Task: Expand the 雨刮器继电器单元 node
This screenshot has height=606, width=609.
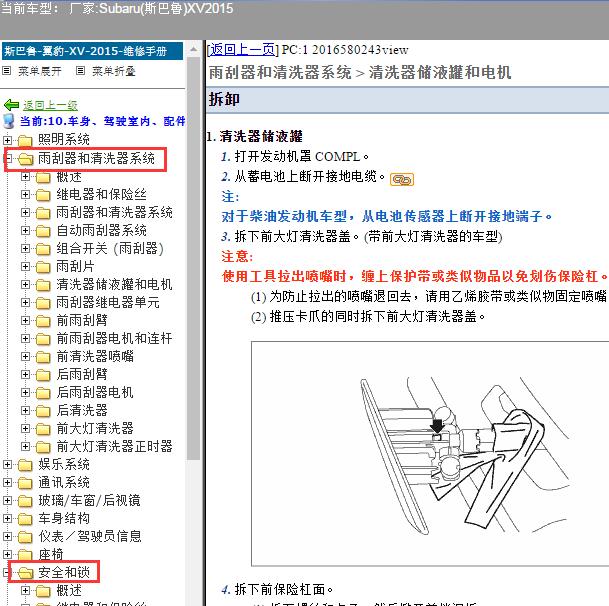Action: coord(25,302)
